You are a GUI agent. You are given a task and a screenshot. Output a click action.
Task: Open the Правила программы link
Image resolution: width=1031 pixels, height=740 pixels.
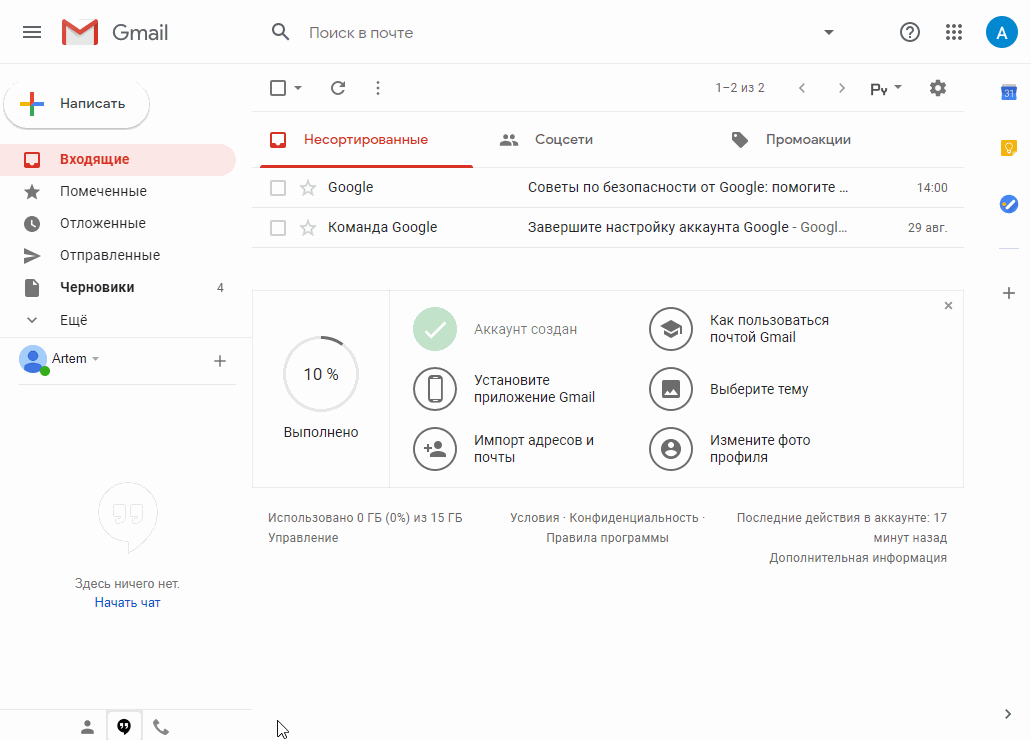tap(608, 537)
